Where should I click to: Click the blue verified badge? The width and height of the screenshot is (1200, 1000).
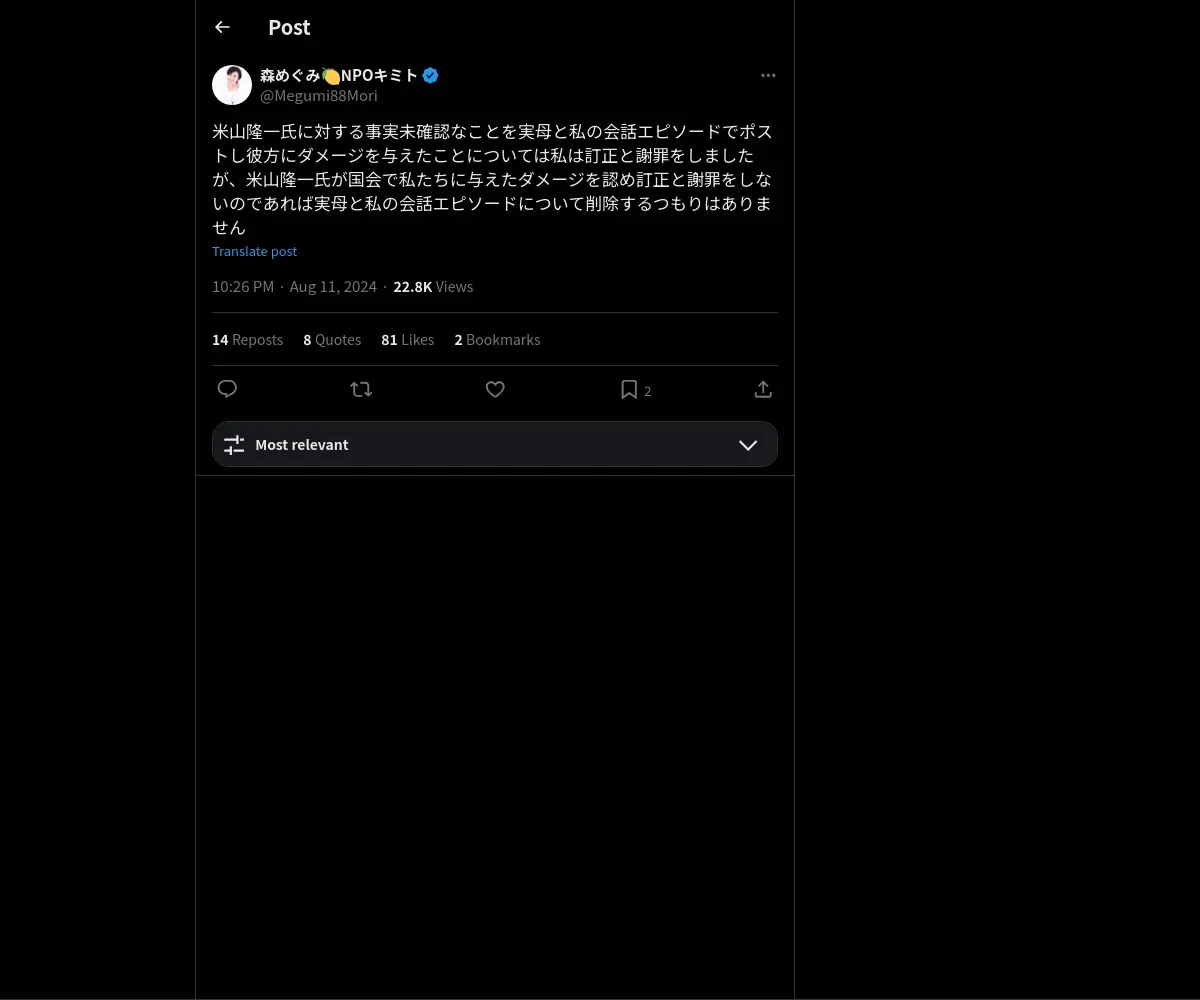pyautogui.click(x=431, y=75)
